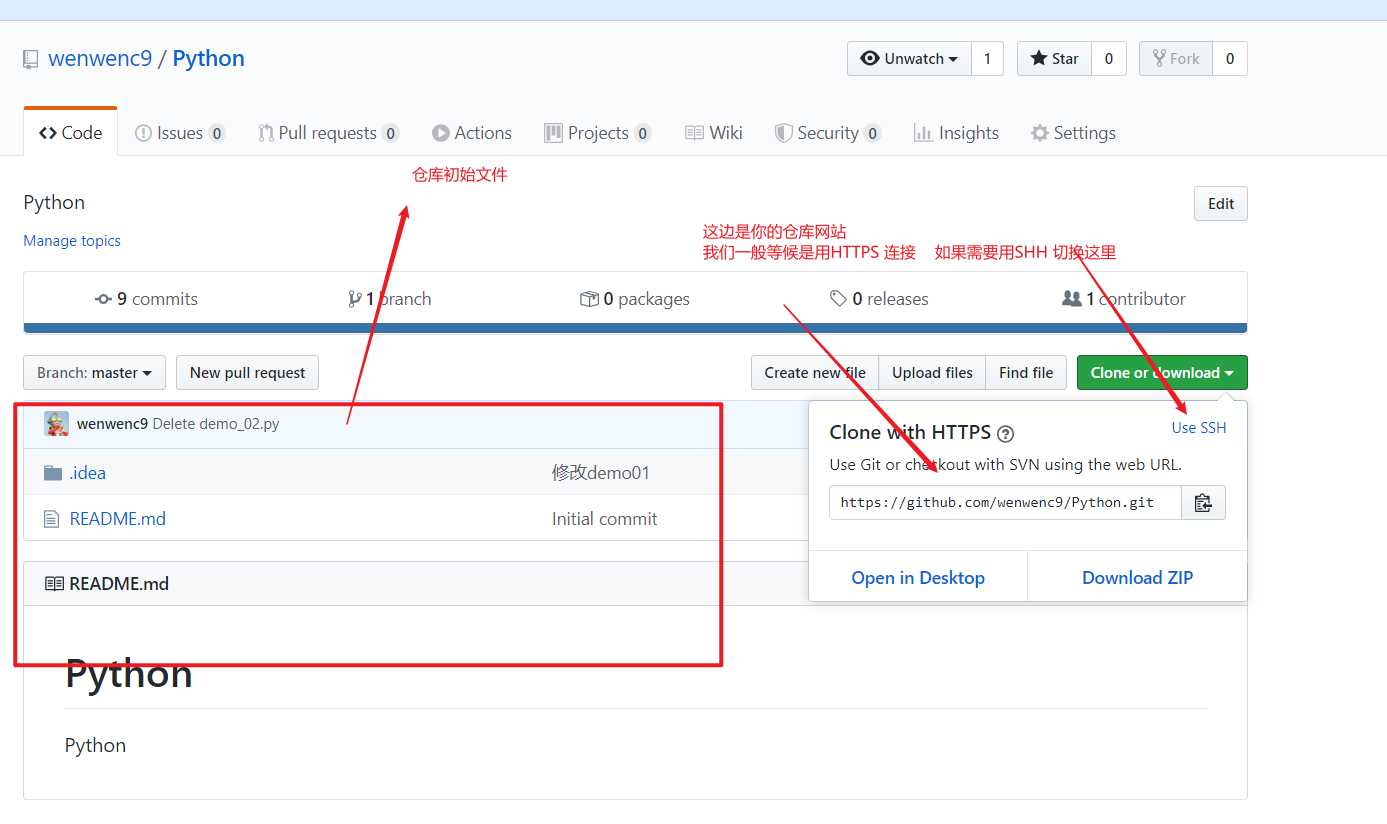Click the contributors people icon
Viewport: 1387px width, 824px height.
1071,299
